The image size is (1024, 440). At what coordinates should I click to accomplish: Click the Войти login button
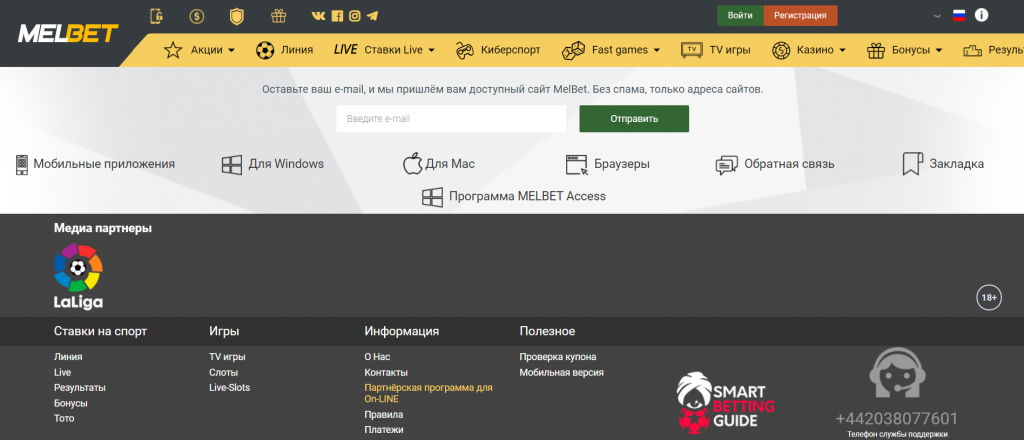click(740, 16)
